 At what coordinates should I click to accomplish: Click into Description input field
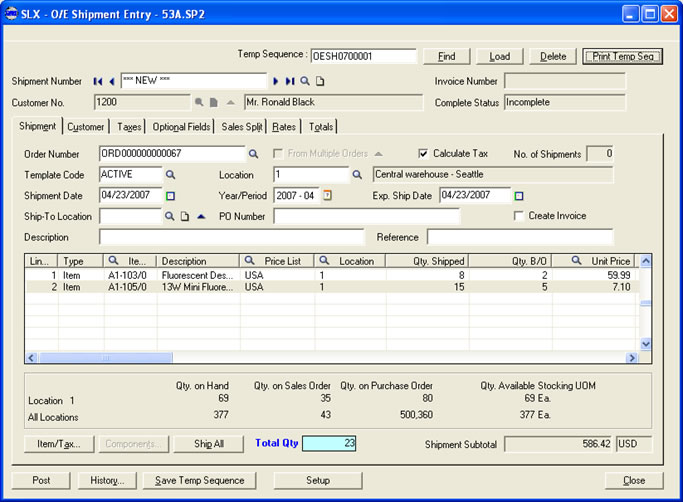pyautogui.click(x=232, y=237)
